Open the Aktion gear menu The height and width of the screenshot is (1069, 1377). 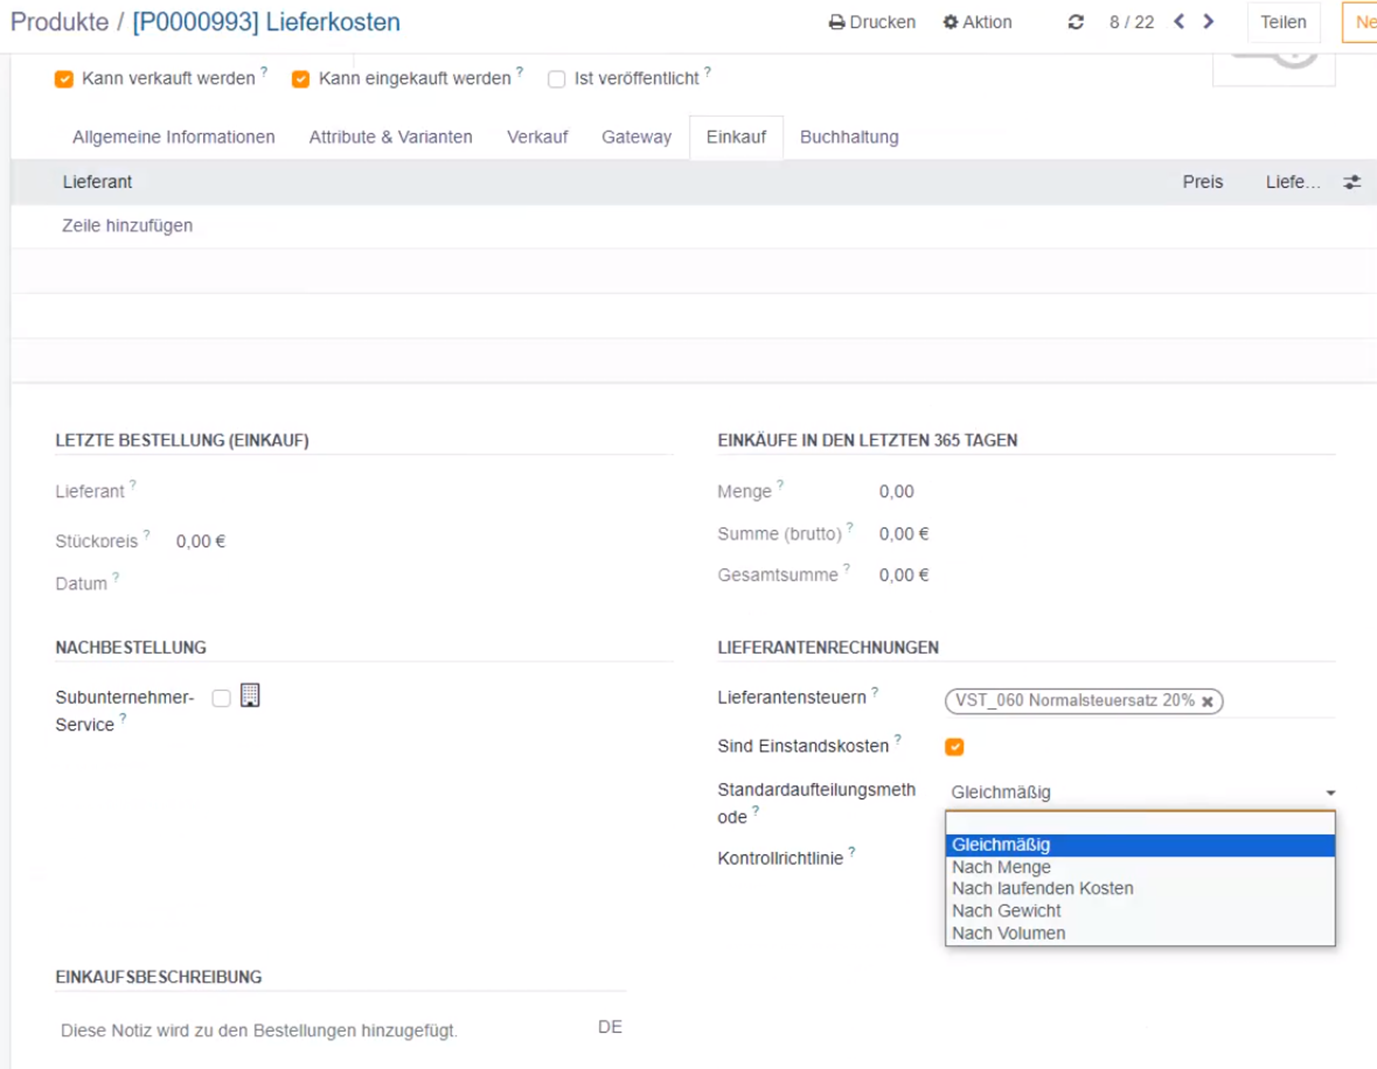point(977,22)
